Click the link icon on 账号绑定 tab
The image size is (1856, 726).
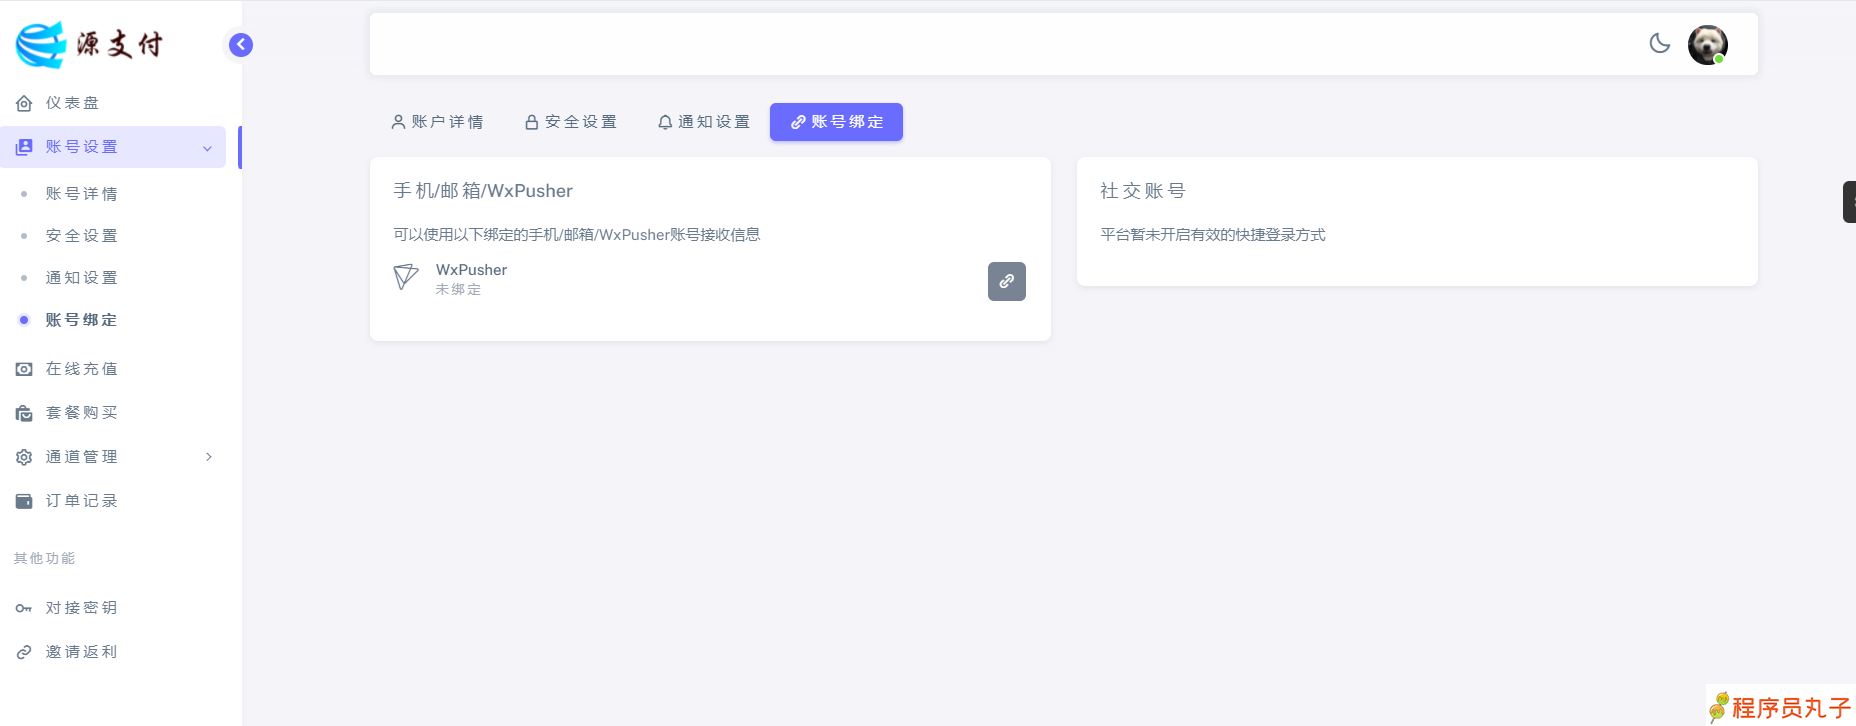pyautogui.click(x=798, y=122)
